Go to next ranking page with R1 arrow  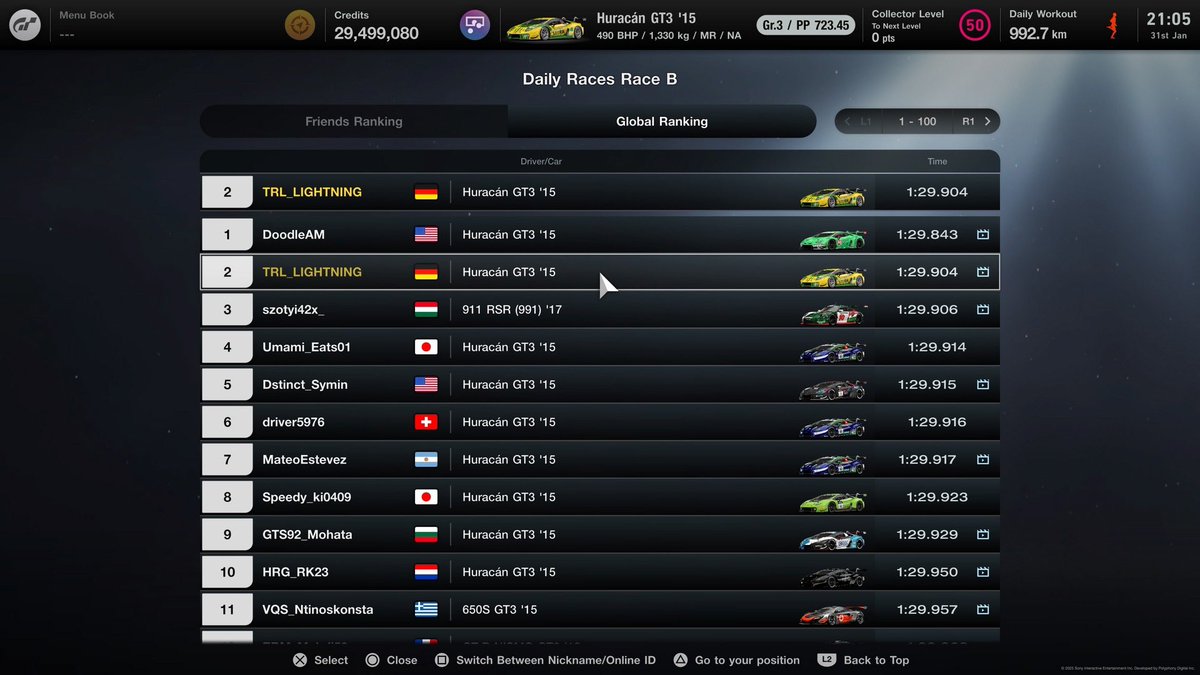977,121
